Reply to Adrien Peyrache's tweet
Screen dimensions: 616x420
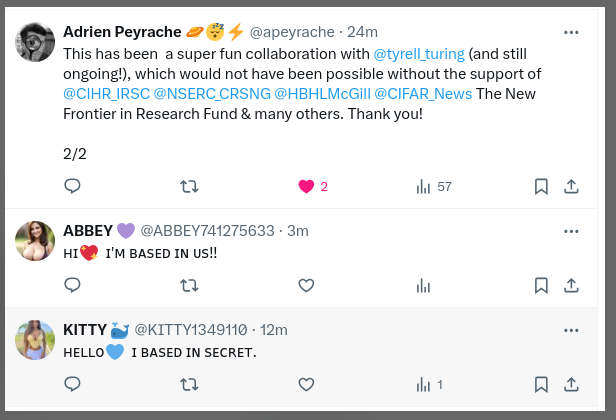point(72,186)
